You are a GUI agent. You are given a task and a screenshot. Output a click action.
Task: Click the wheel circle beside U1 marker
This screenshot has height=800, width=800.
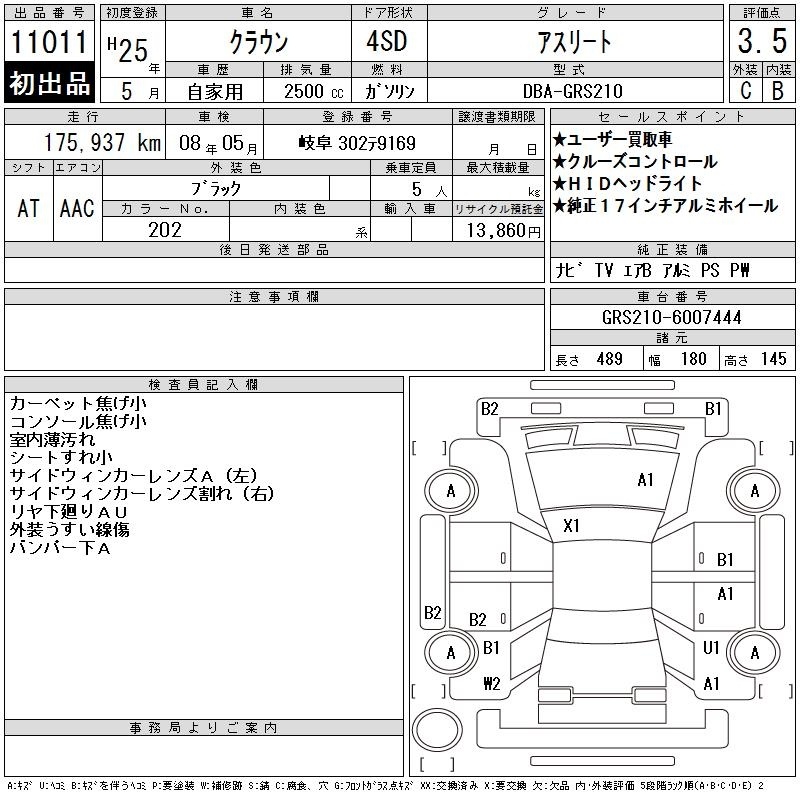click(x=754, y=653)
